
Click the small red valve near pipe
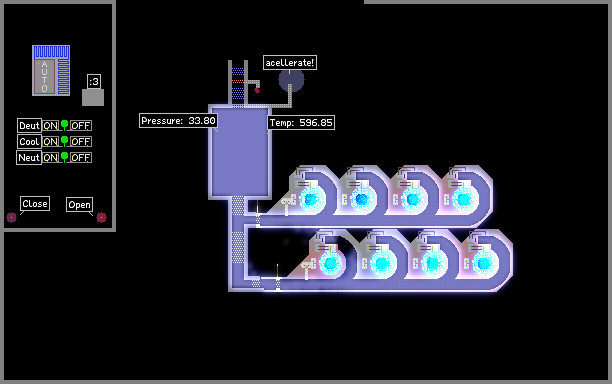(x=257, y=91)
